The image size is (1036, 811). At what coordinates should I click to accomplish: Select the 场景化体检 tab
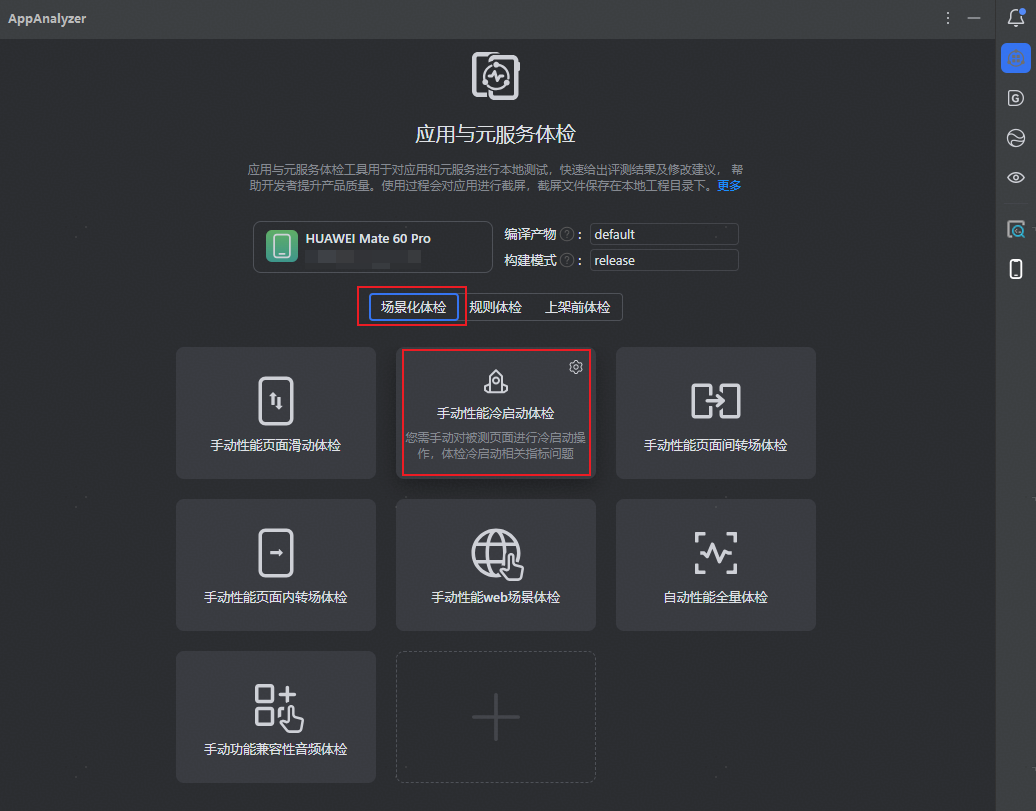(414, 307)
